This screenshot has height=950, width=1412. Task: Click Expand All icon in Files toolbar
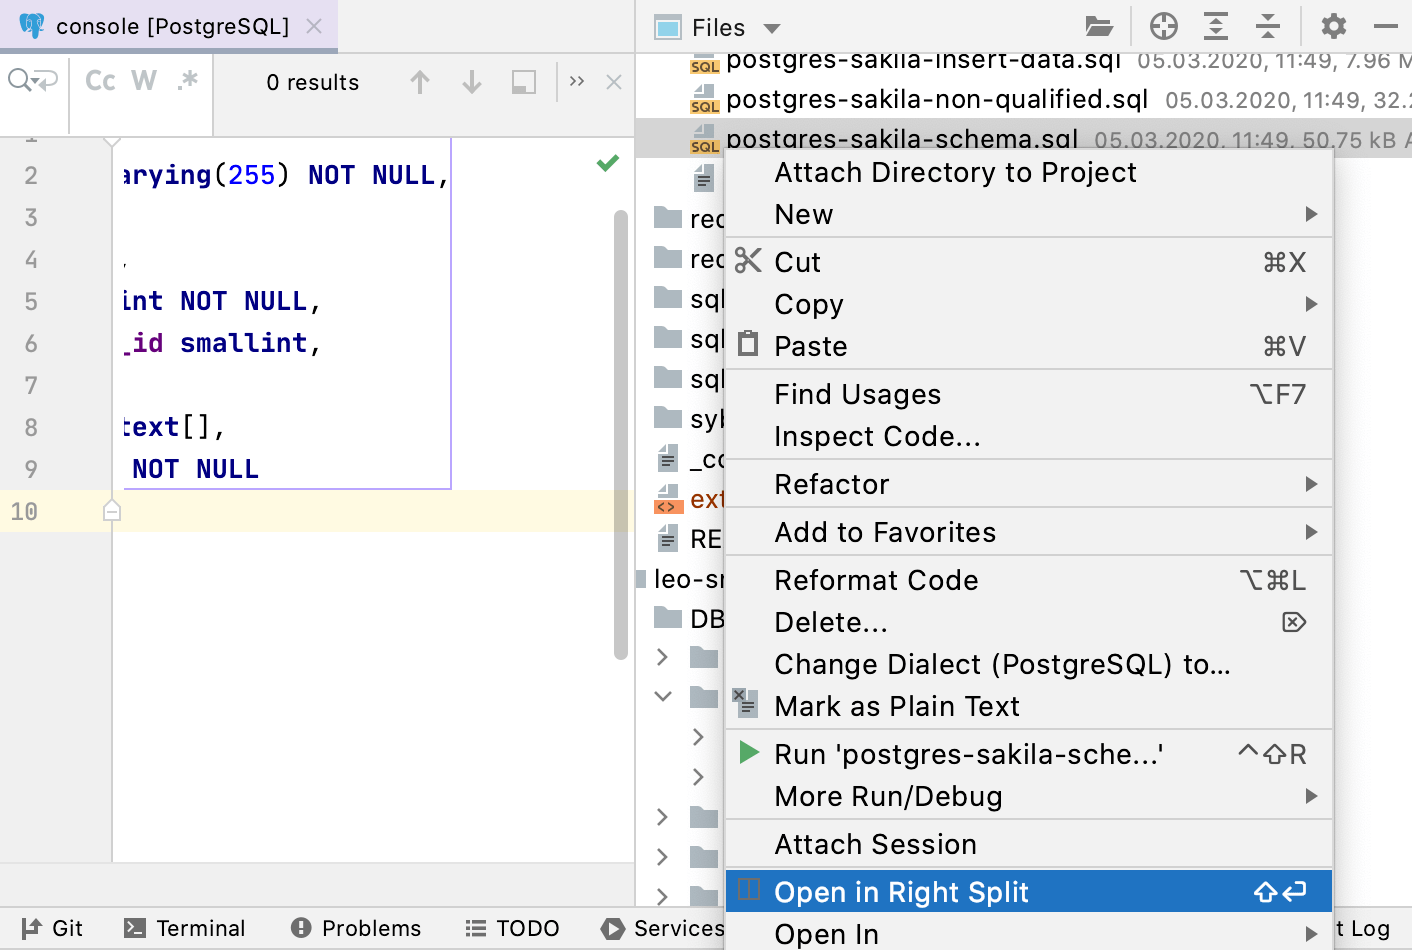1215,26
